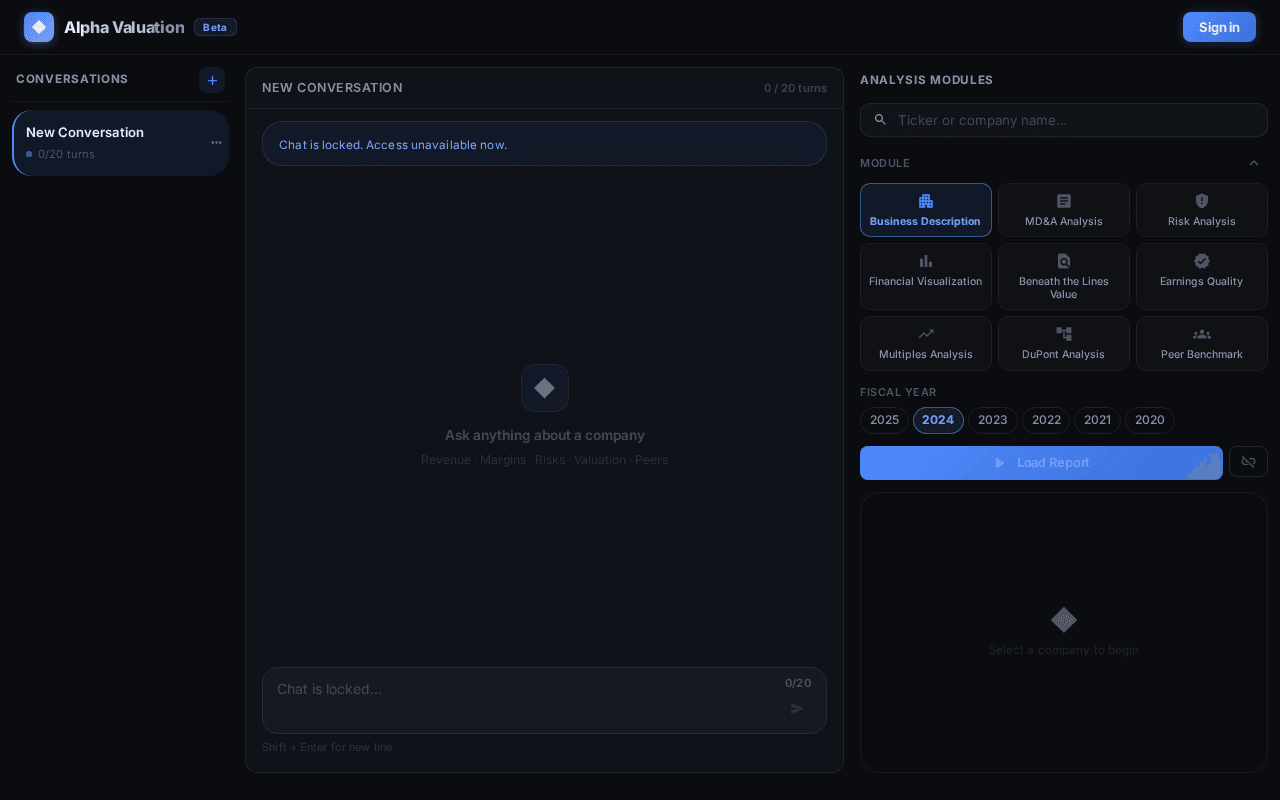Choose fiscal year 2020
The image size is (1280, 800).
coord(1150,420)
